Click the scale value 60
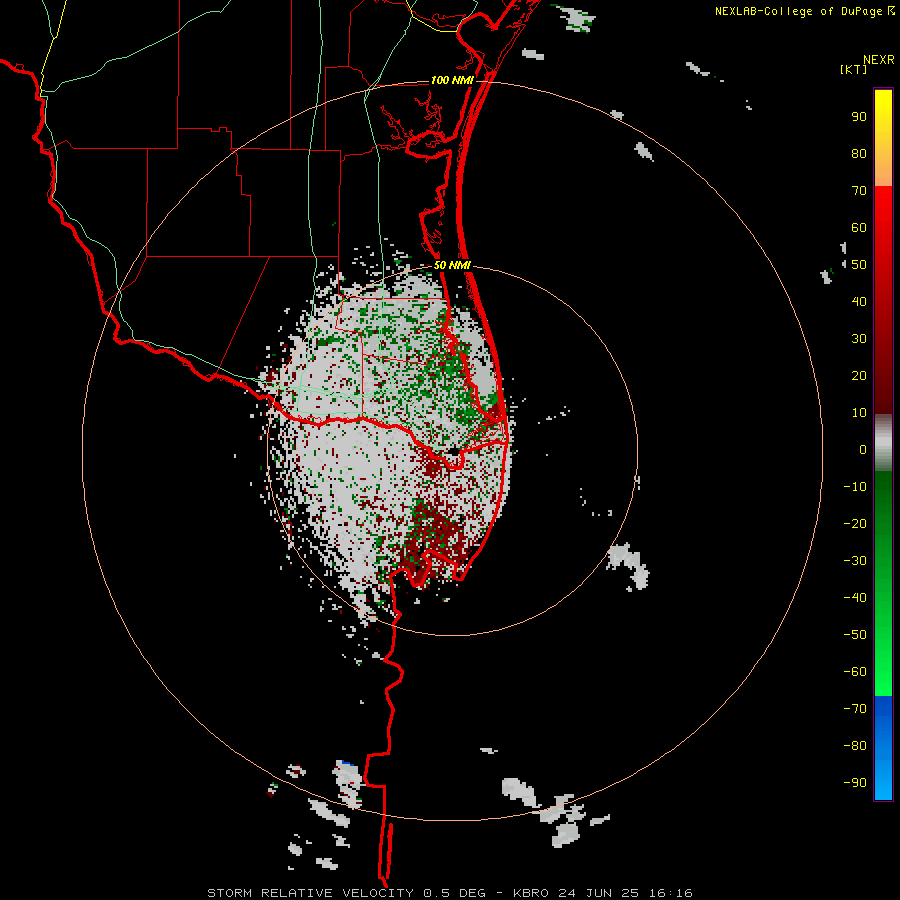The image size is (900, 900). [859, 228]
